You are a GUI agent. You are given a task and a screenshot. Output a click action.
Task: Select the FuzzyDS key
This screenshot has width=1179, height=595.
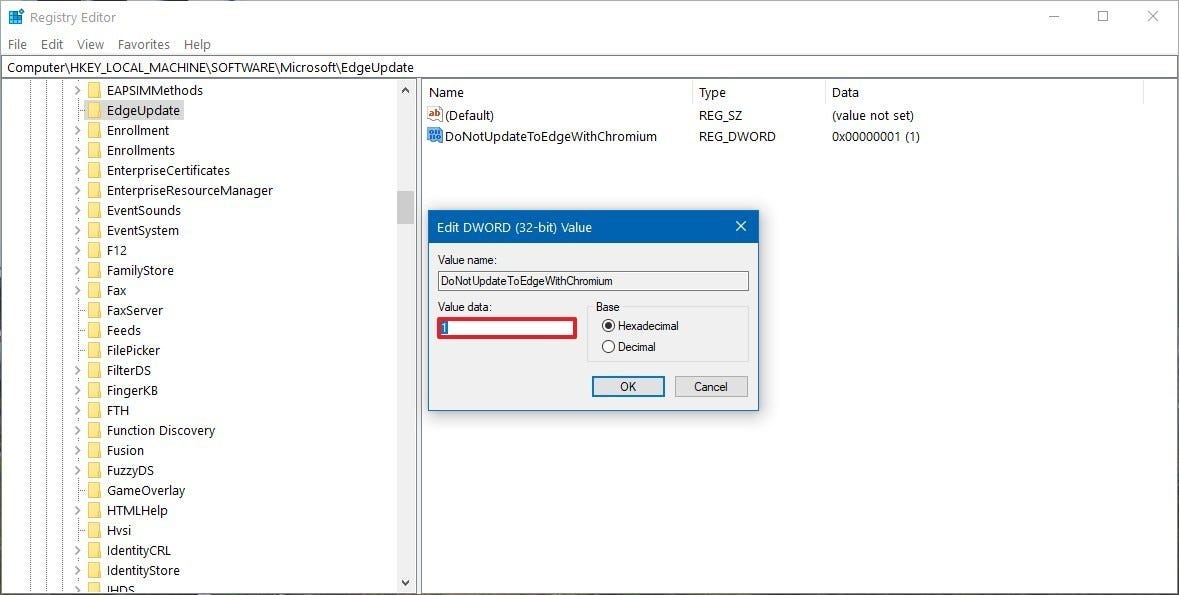pos(130,470)
